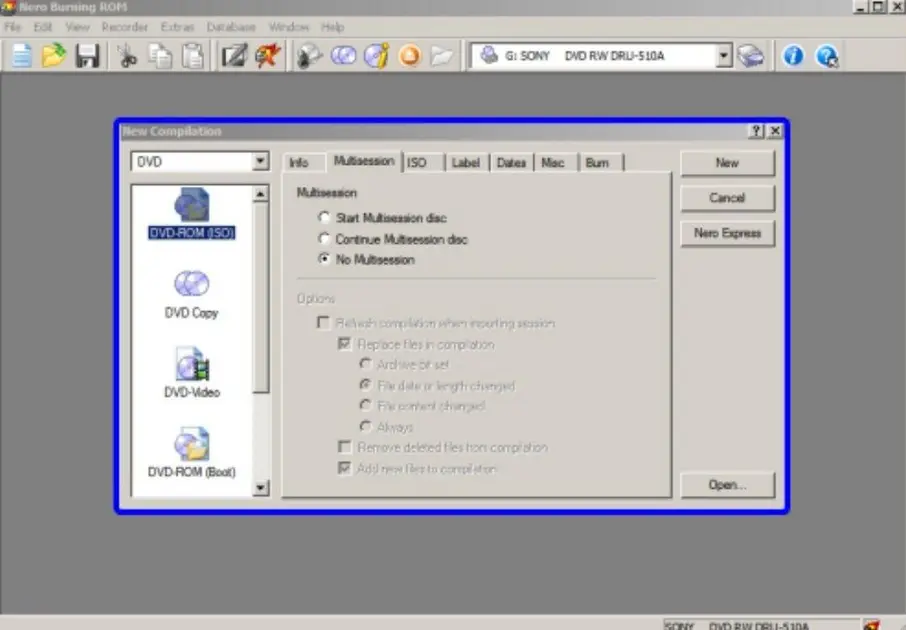Click the Open folder toolbar icon
906x630 pixels.
pyautogui.click(x=54, y=56)
